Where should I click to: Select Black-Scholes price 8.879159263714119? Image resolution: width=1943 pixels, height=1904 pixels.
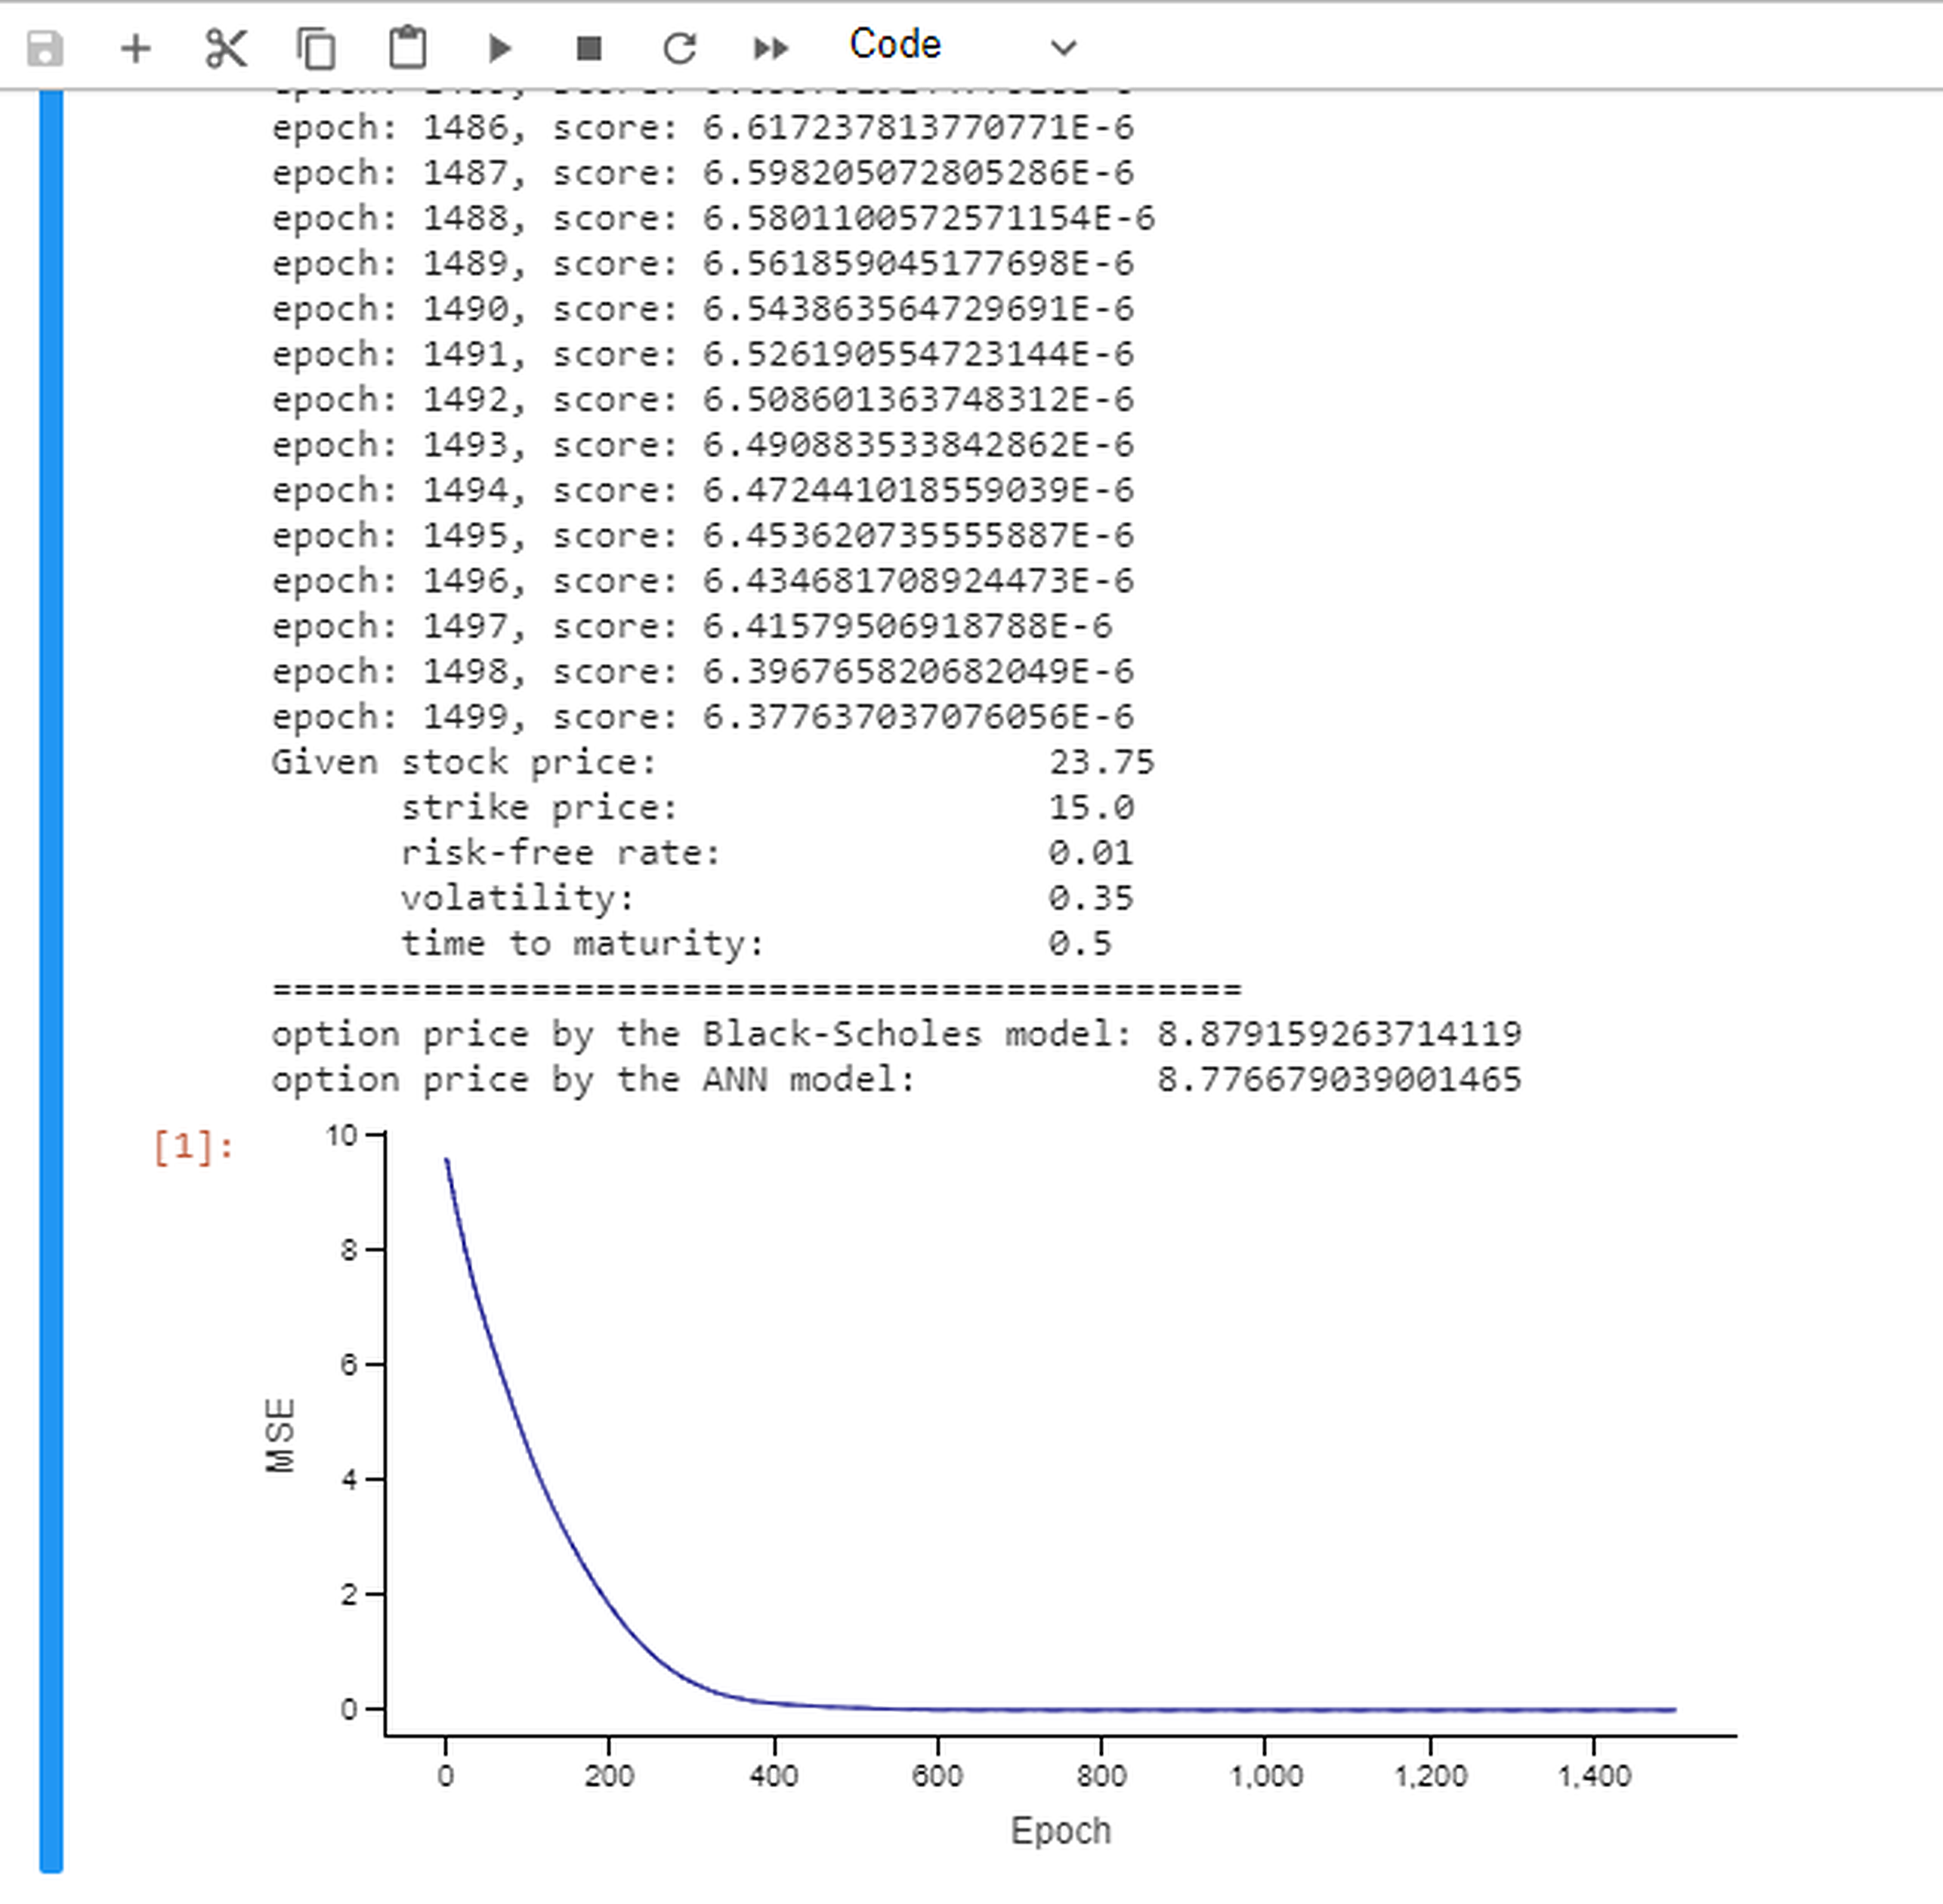[1339, 1034]
